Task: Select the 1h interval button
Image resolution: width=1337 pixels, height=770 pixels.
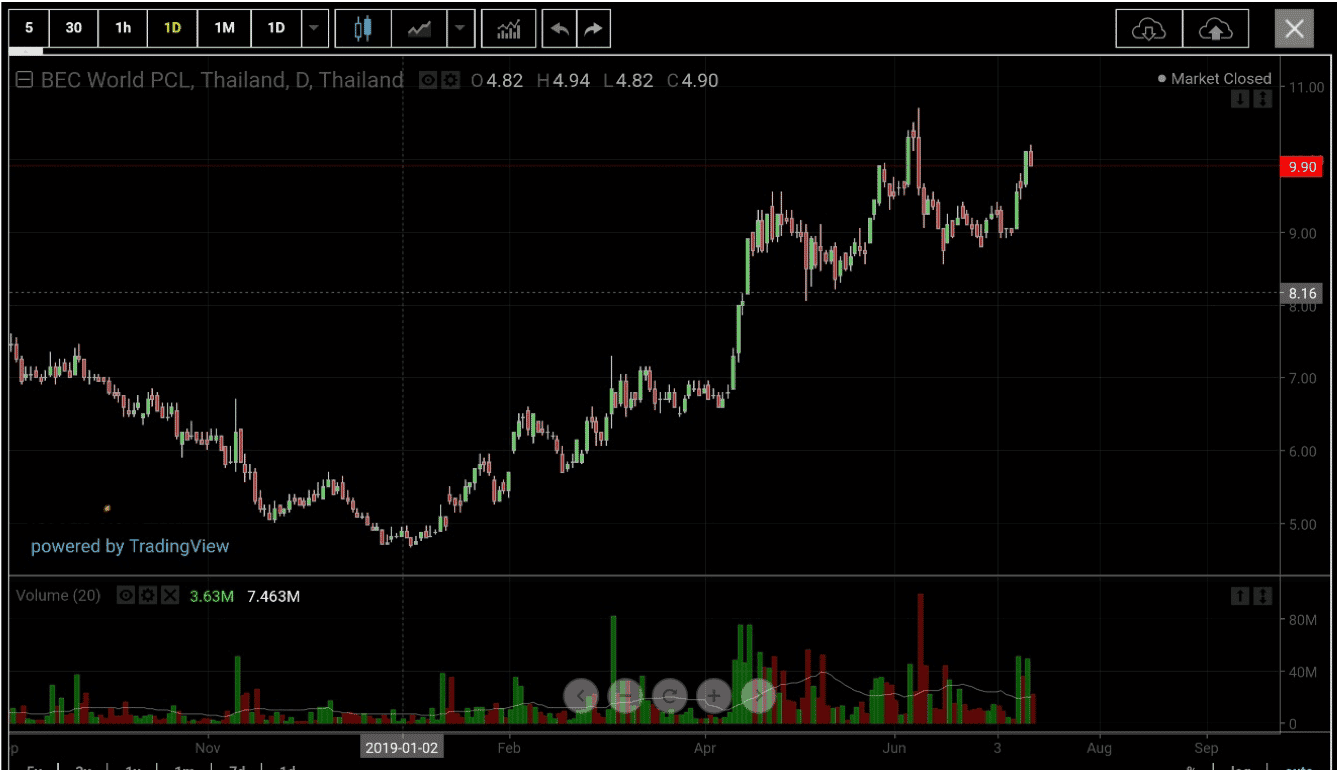Action: pos(123,28)
